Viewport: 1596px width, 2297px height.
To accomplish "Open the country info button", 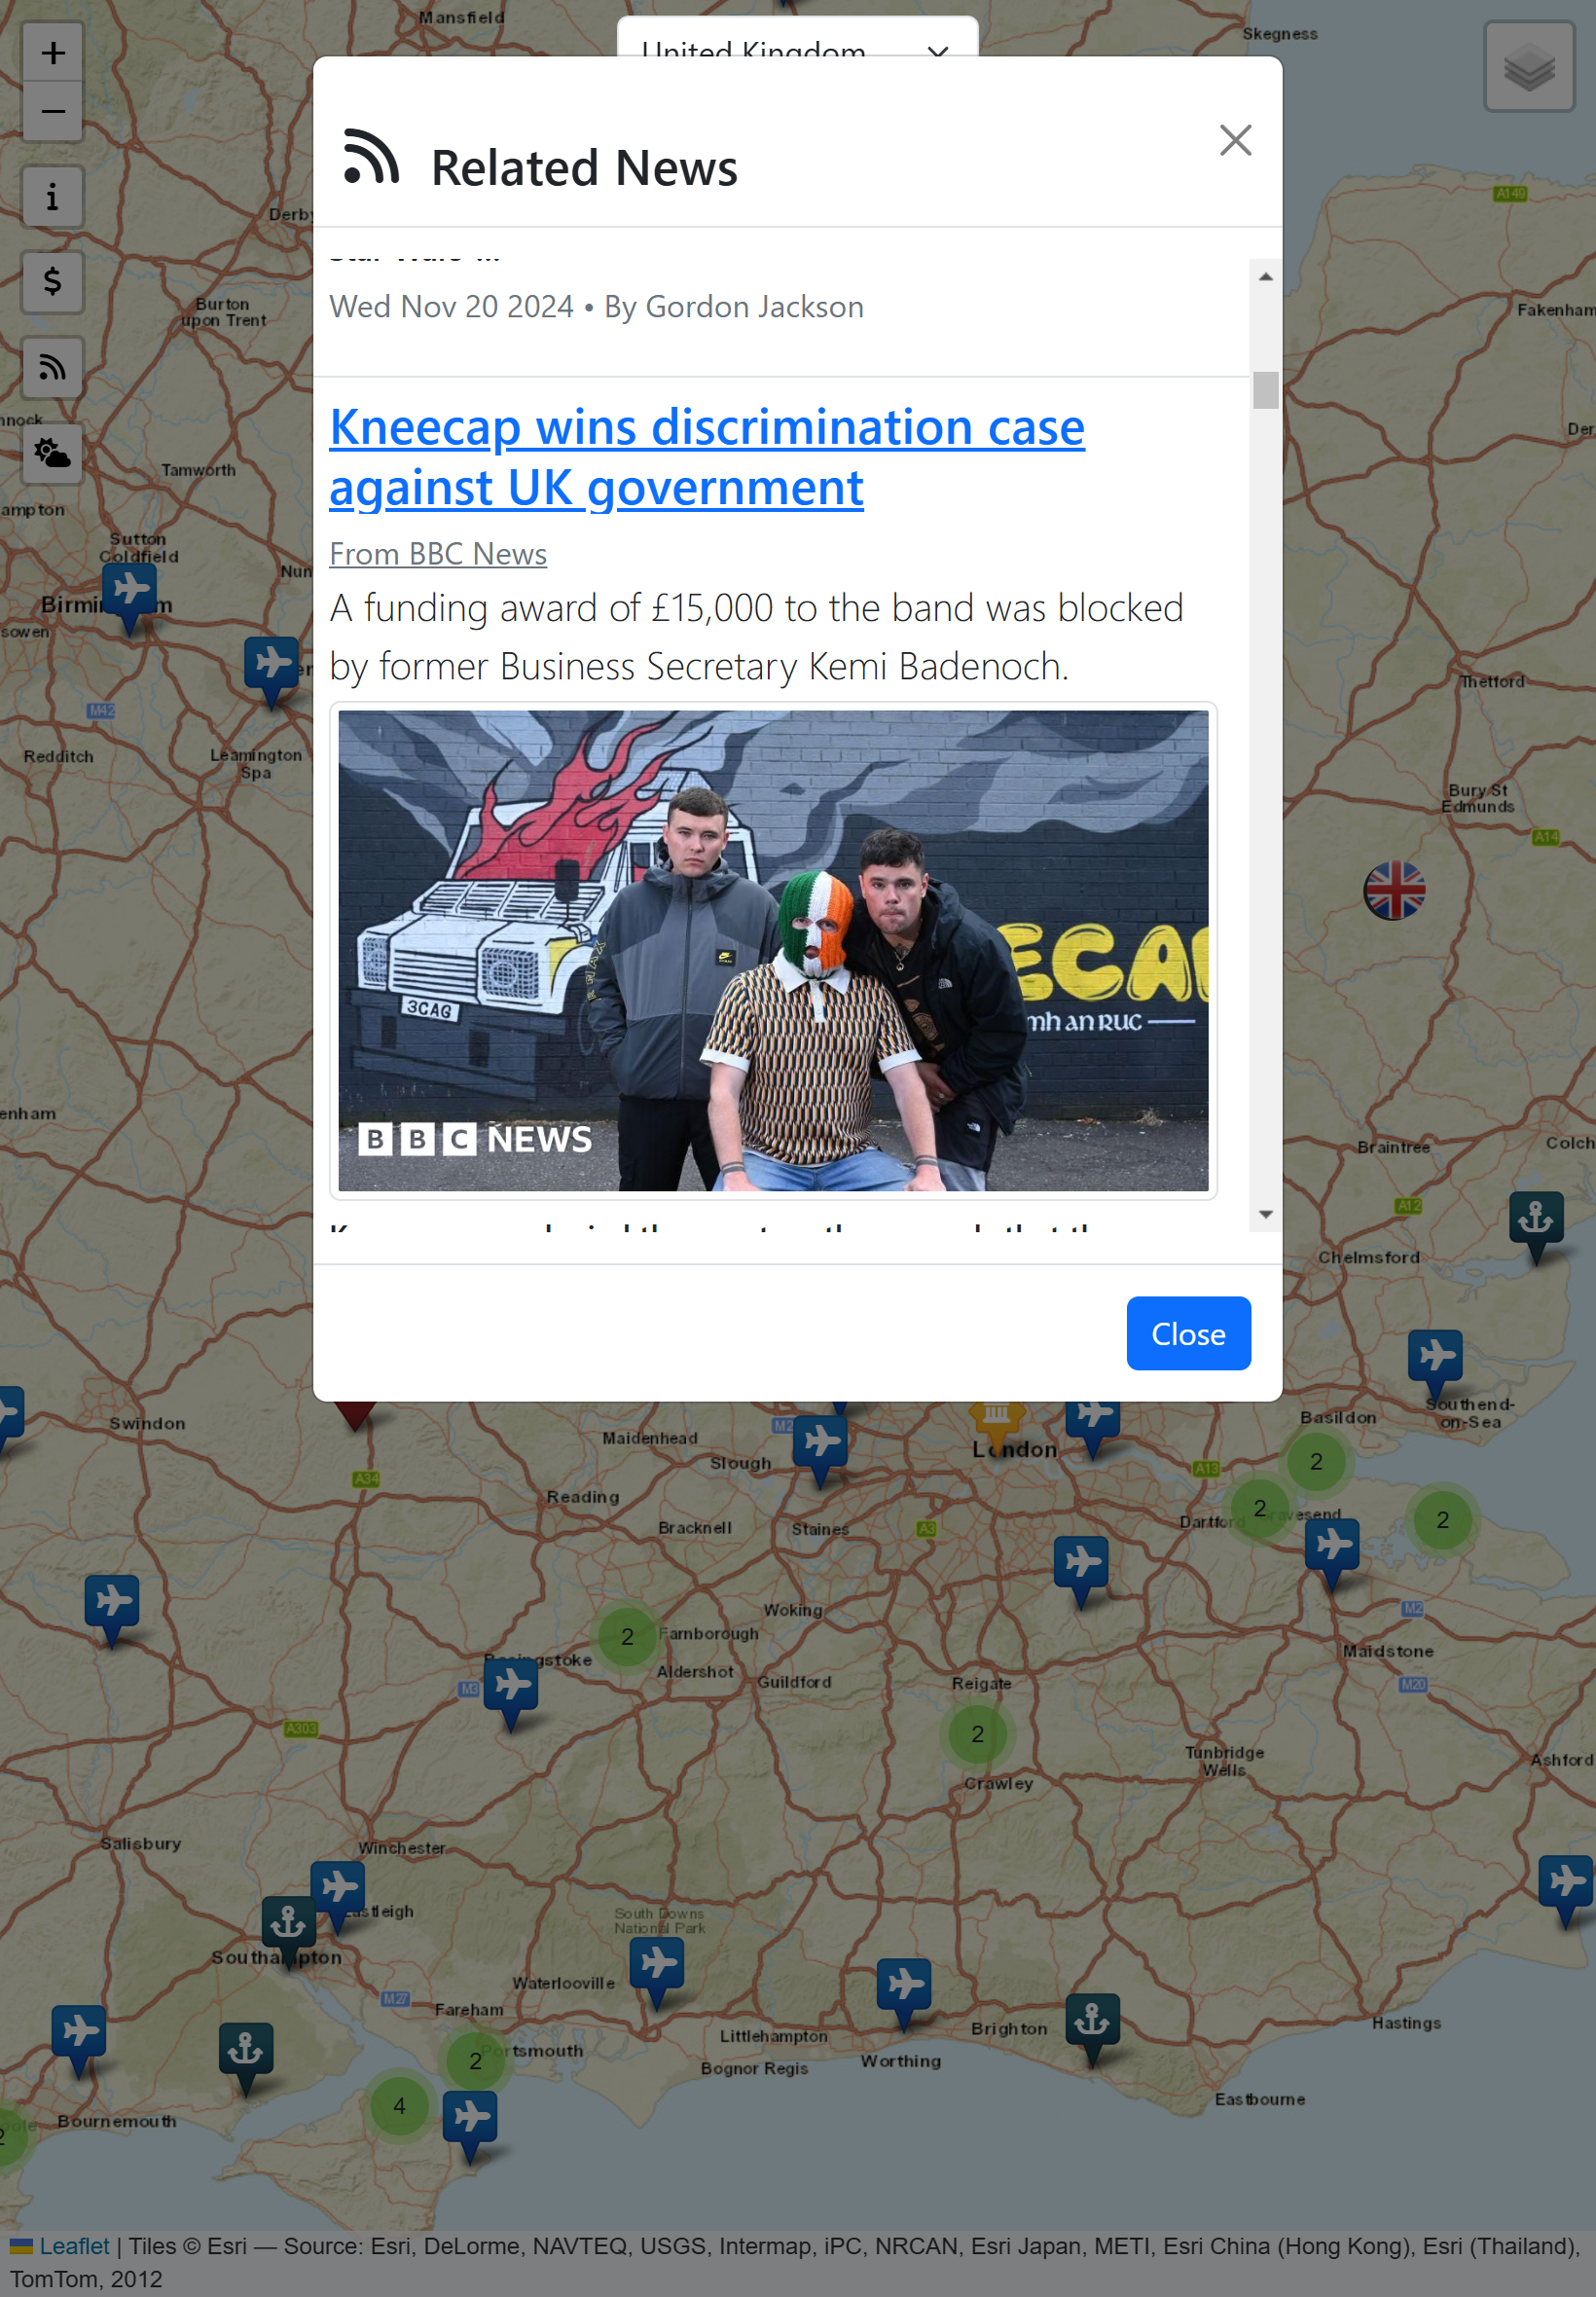I will [53, 197].
